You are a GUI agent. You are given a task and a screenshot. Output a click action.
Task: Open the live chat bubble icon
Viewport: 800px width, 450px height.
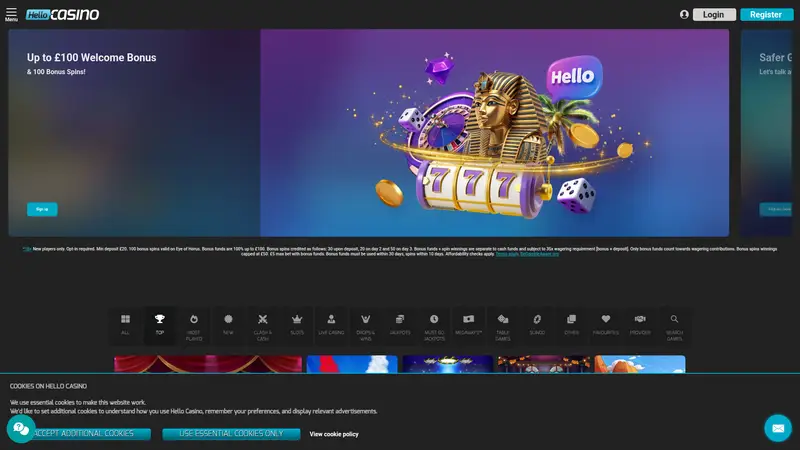[21, 429]
